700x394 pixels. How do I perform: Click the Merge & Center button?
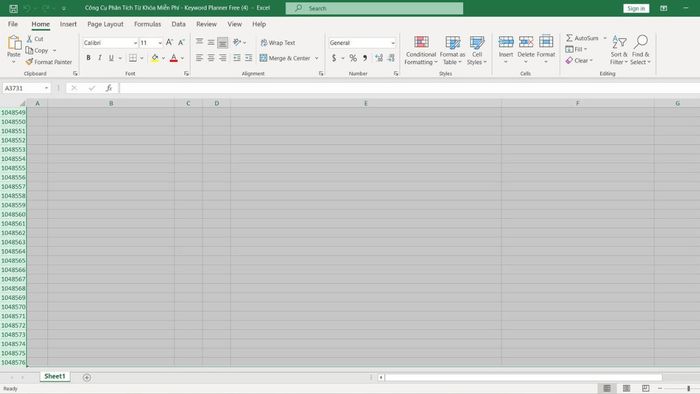[285, 58]
